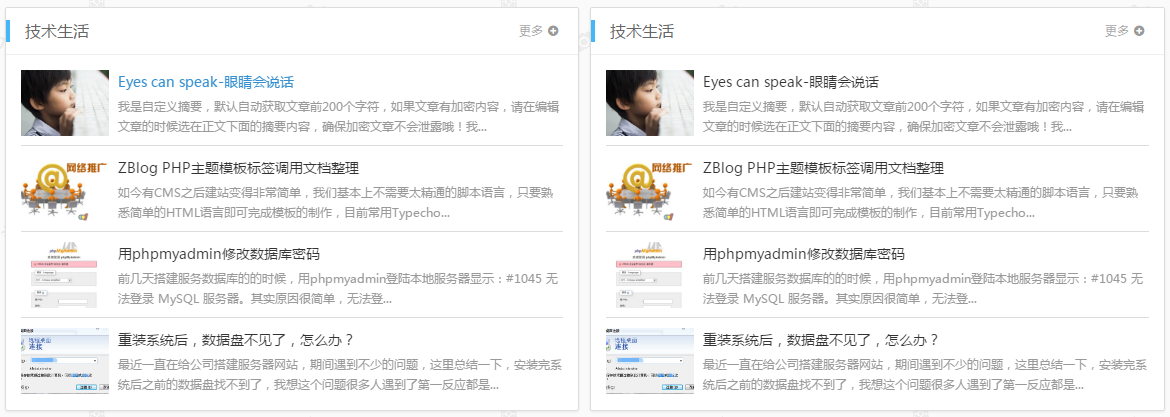Select the 网络推广 thumbnail image in right panel

650,189
